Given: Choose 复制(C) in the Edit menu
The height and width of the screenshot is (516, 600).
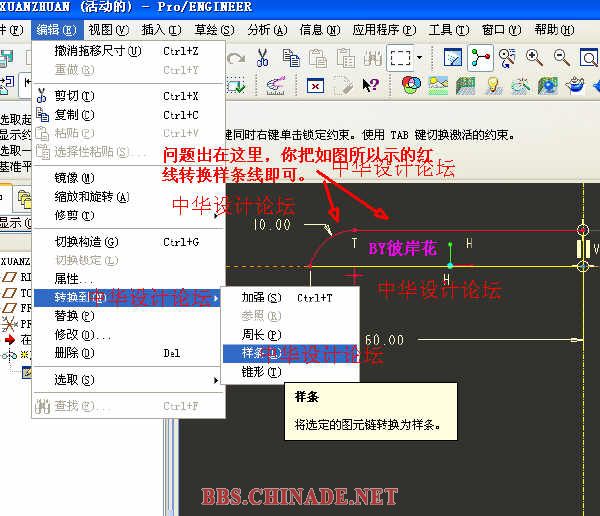Looking at the screenshot, I should pyautogui.click(x=128, y=114).
